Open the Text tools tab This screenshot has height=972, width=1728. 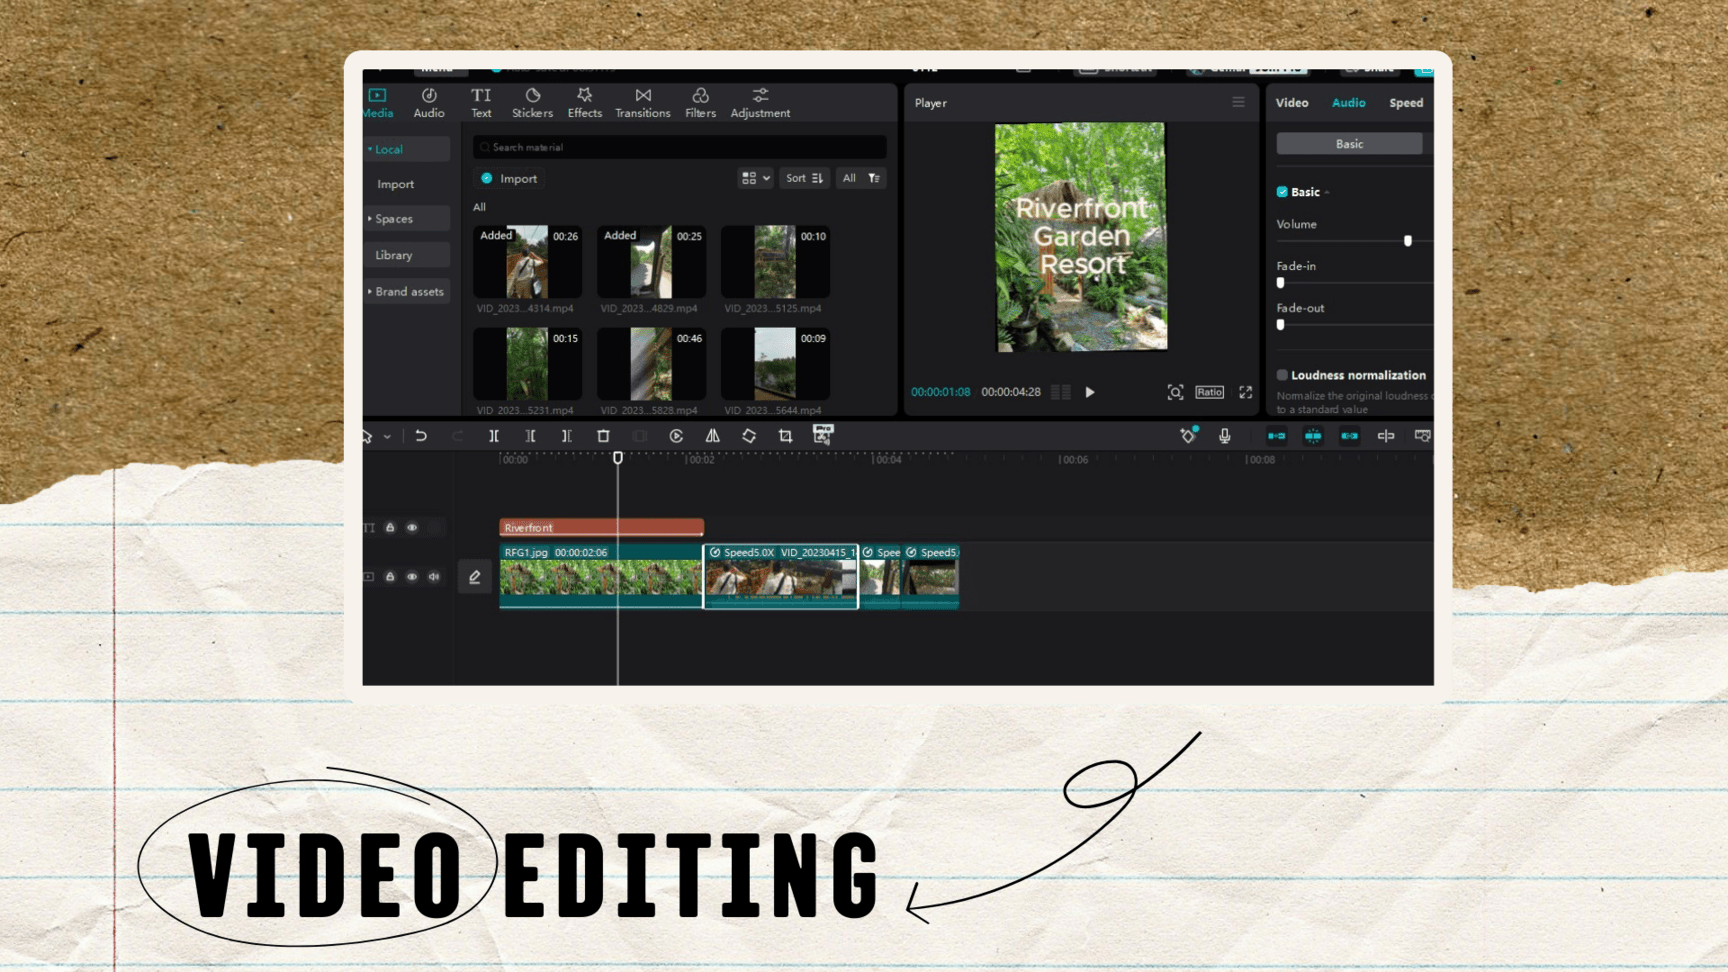pos(481,103)
